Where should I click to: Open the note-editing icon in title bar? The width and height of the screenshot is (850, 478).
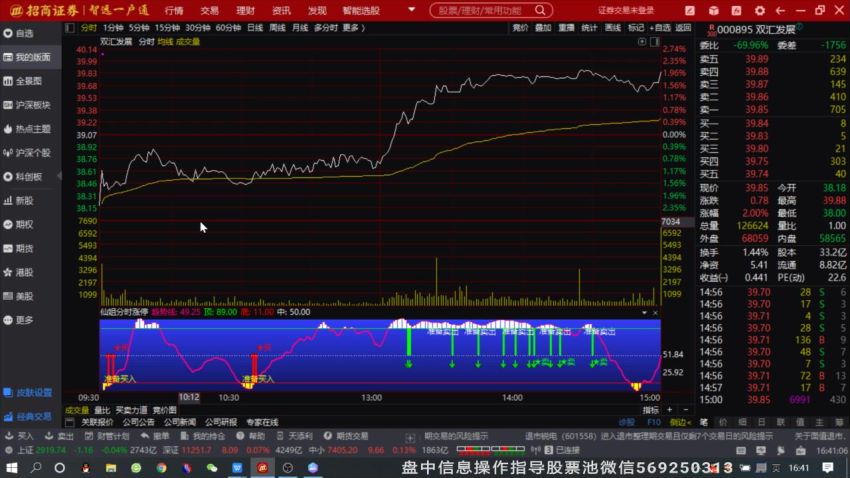690,10
